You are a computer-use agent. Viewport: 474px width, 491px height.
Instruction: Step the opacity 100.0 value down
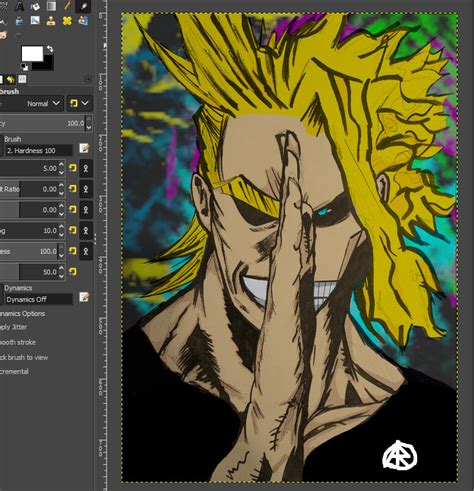(x=89, y=127)
